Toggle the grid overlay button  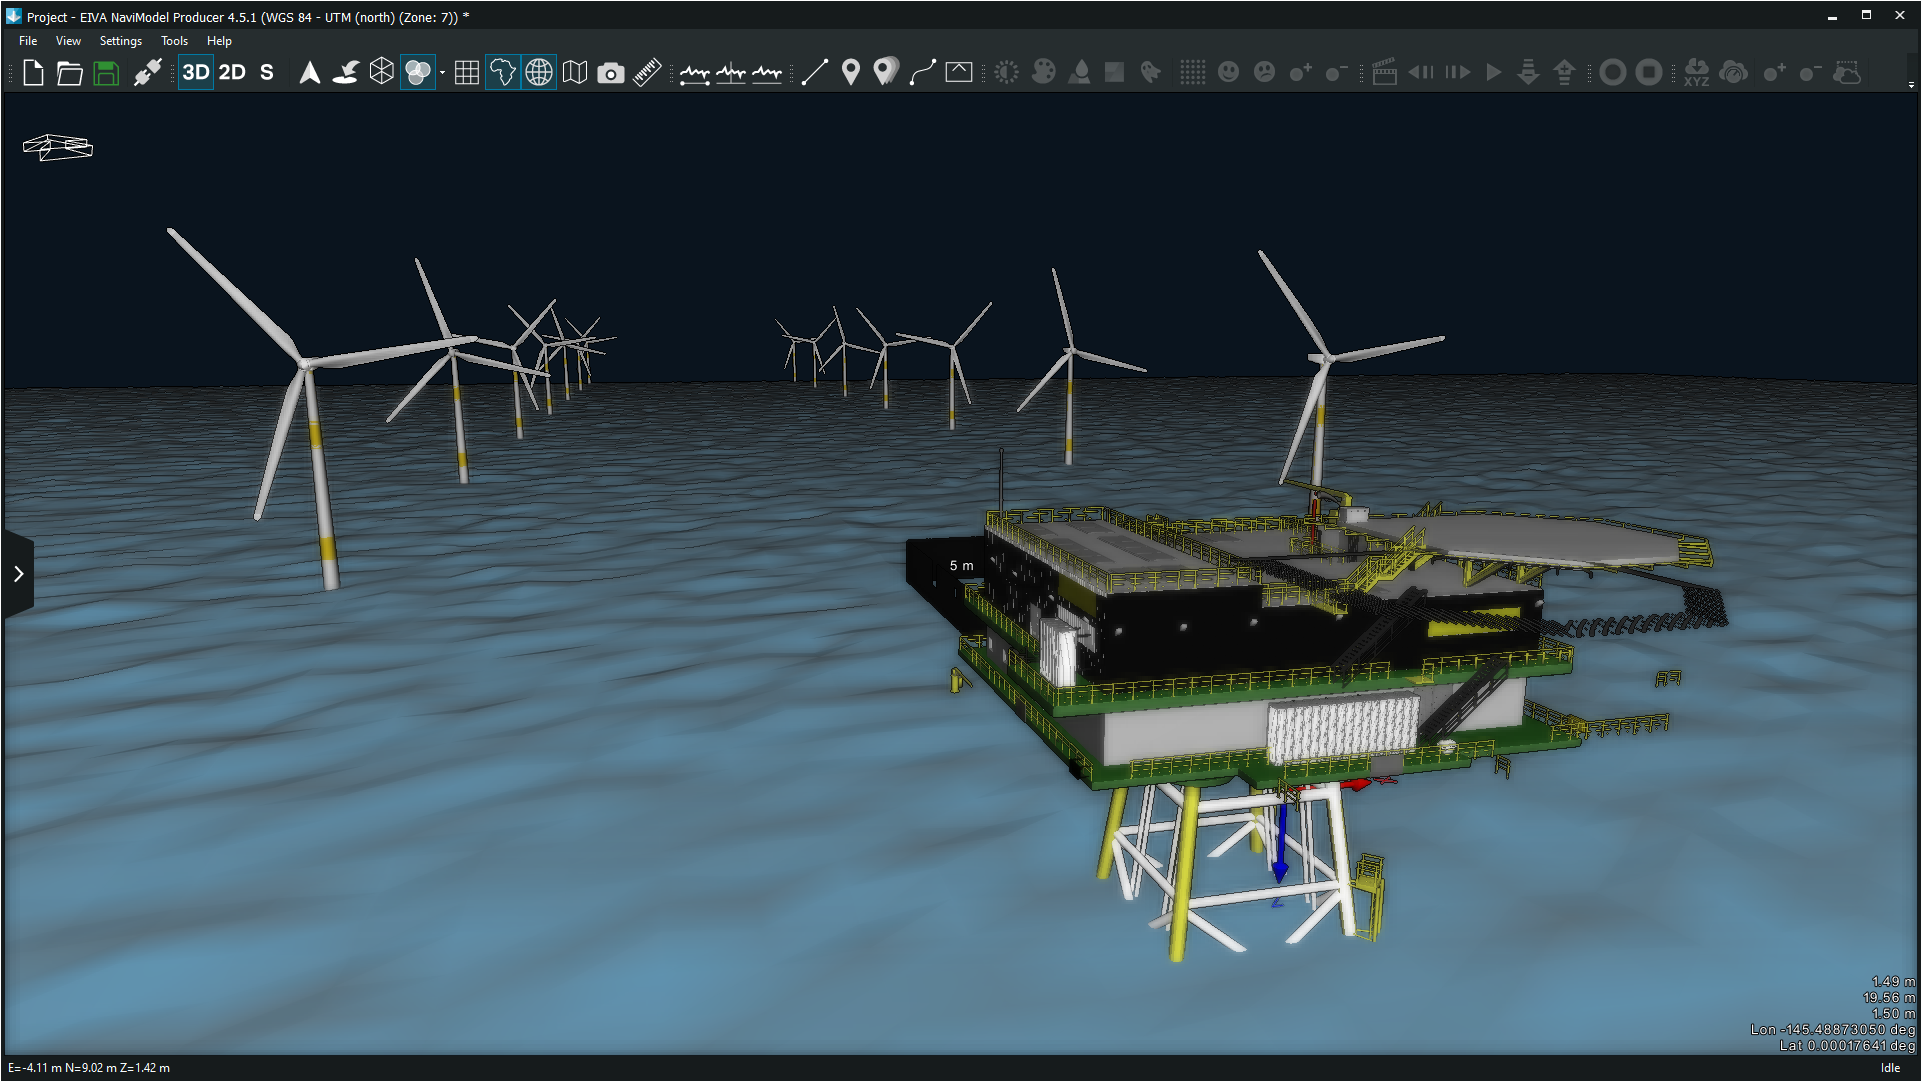pos(466,72)
